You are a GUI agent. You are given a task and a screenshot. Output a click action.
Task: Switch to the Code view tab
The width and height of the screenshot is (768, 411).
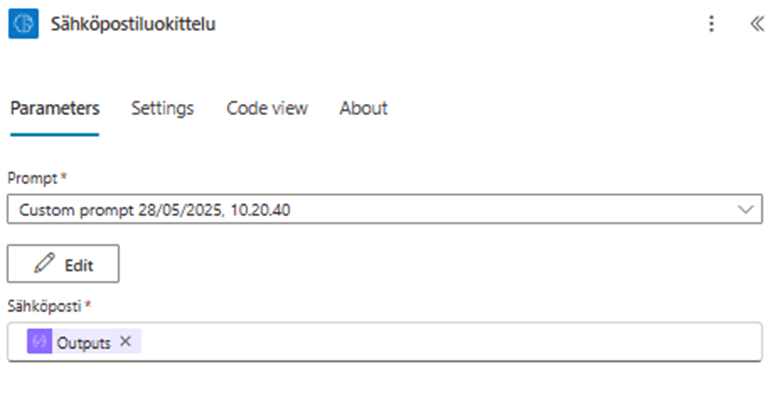[267, 108]
